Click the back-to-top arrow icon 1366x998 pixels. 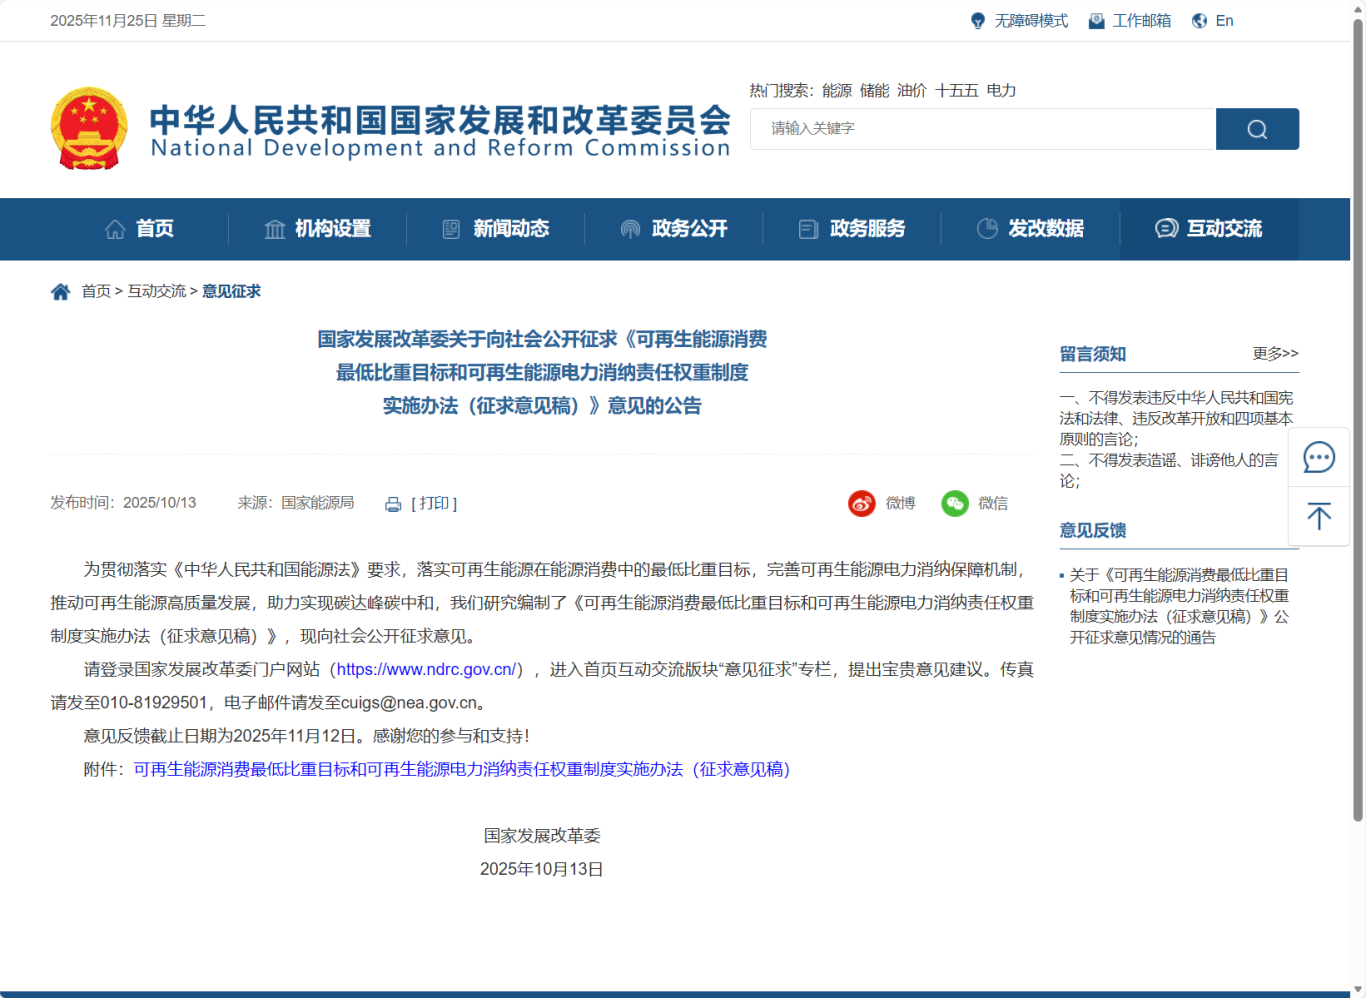tap(1319, 516)
